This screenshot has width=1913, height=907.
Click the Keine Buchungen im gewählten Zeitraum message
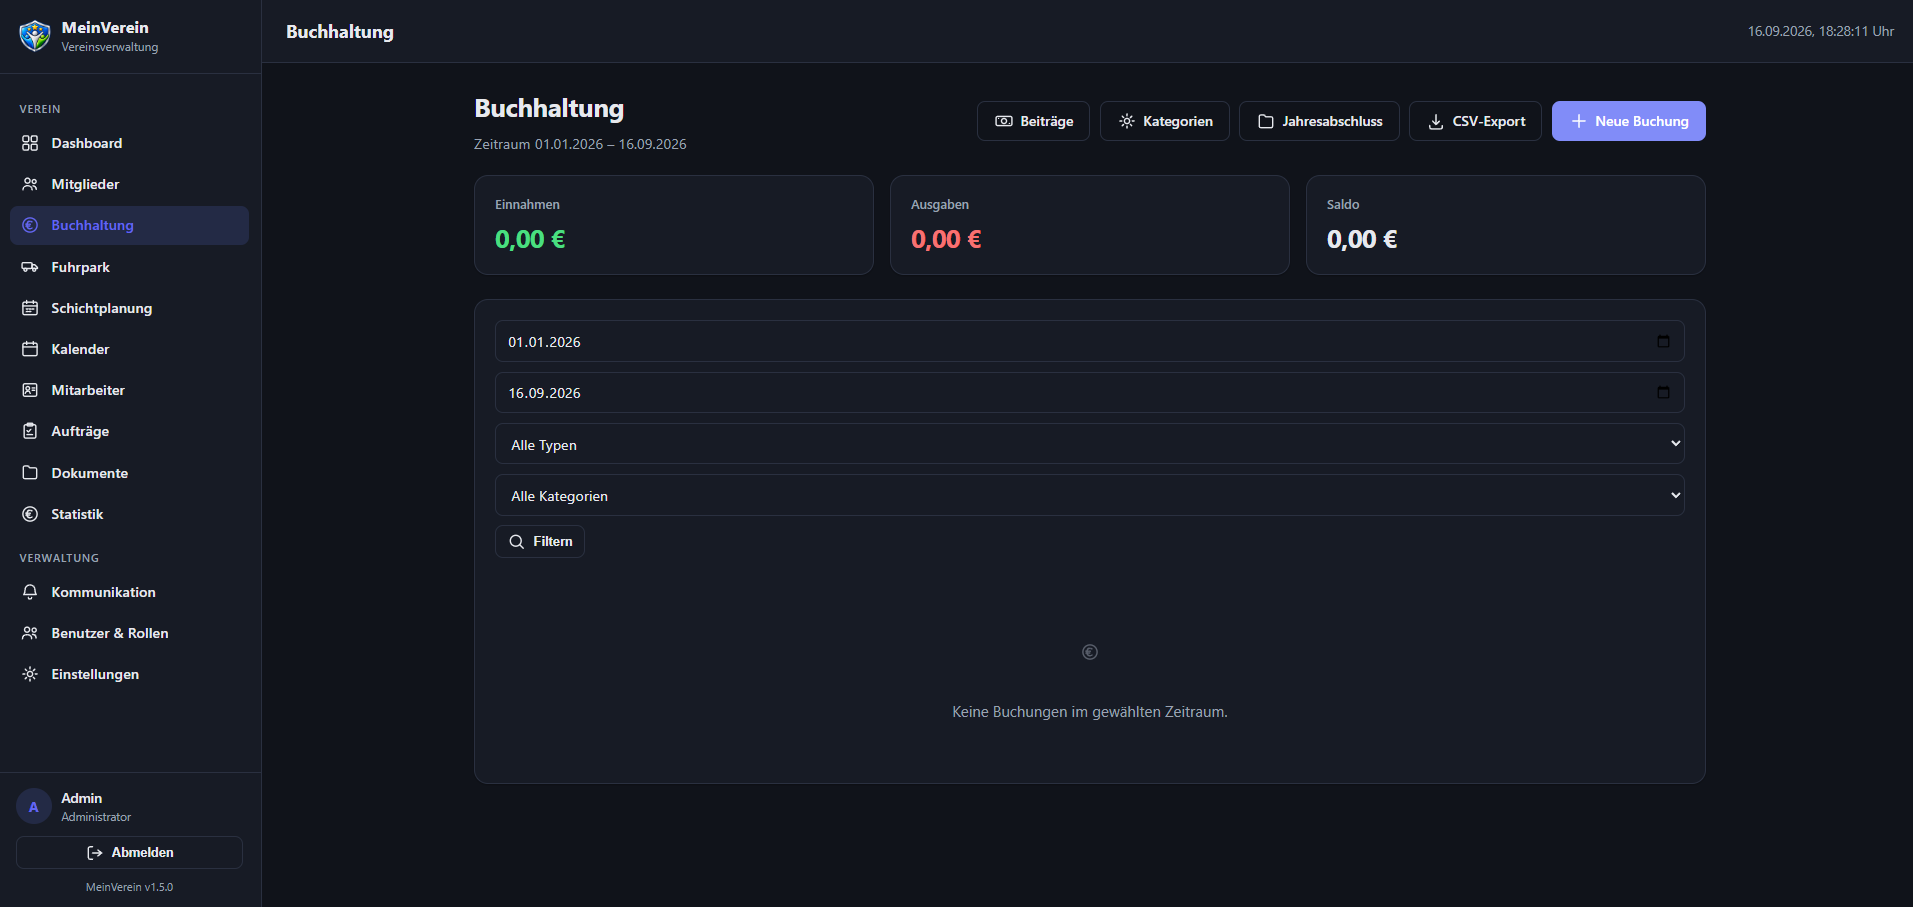pyautogui.click(x=1090, y=712)
